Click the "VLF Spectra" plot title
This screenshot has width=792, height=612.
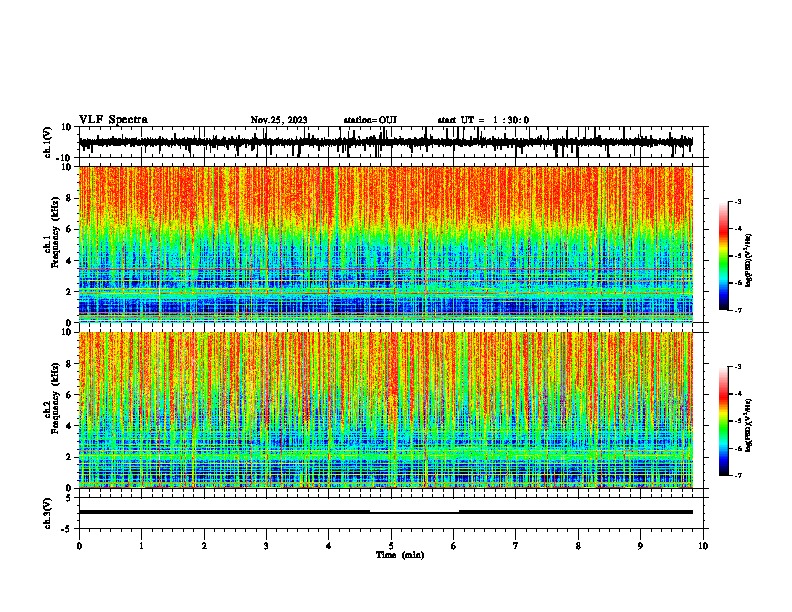click(113, 120)
